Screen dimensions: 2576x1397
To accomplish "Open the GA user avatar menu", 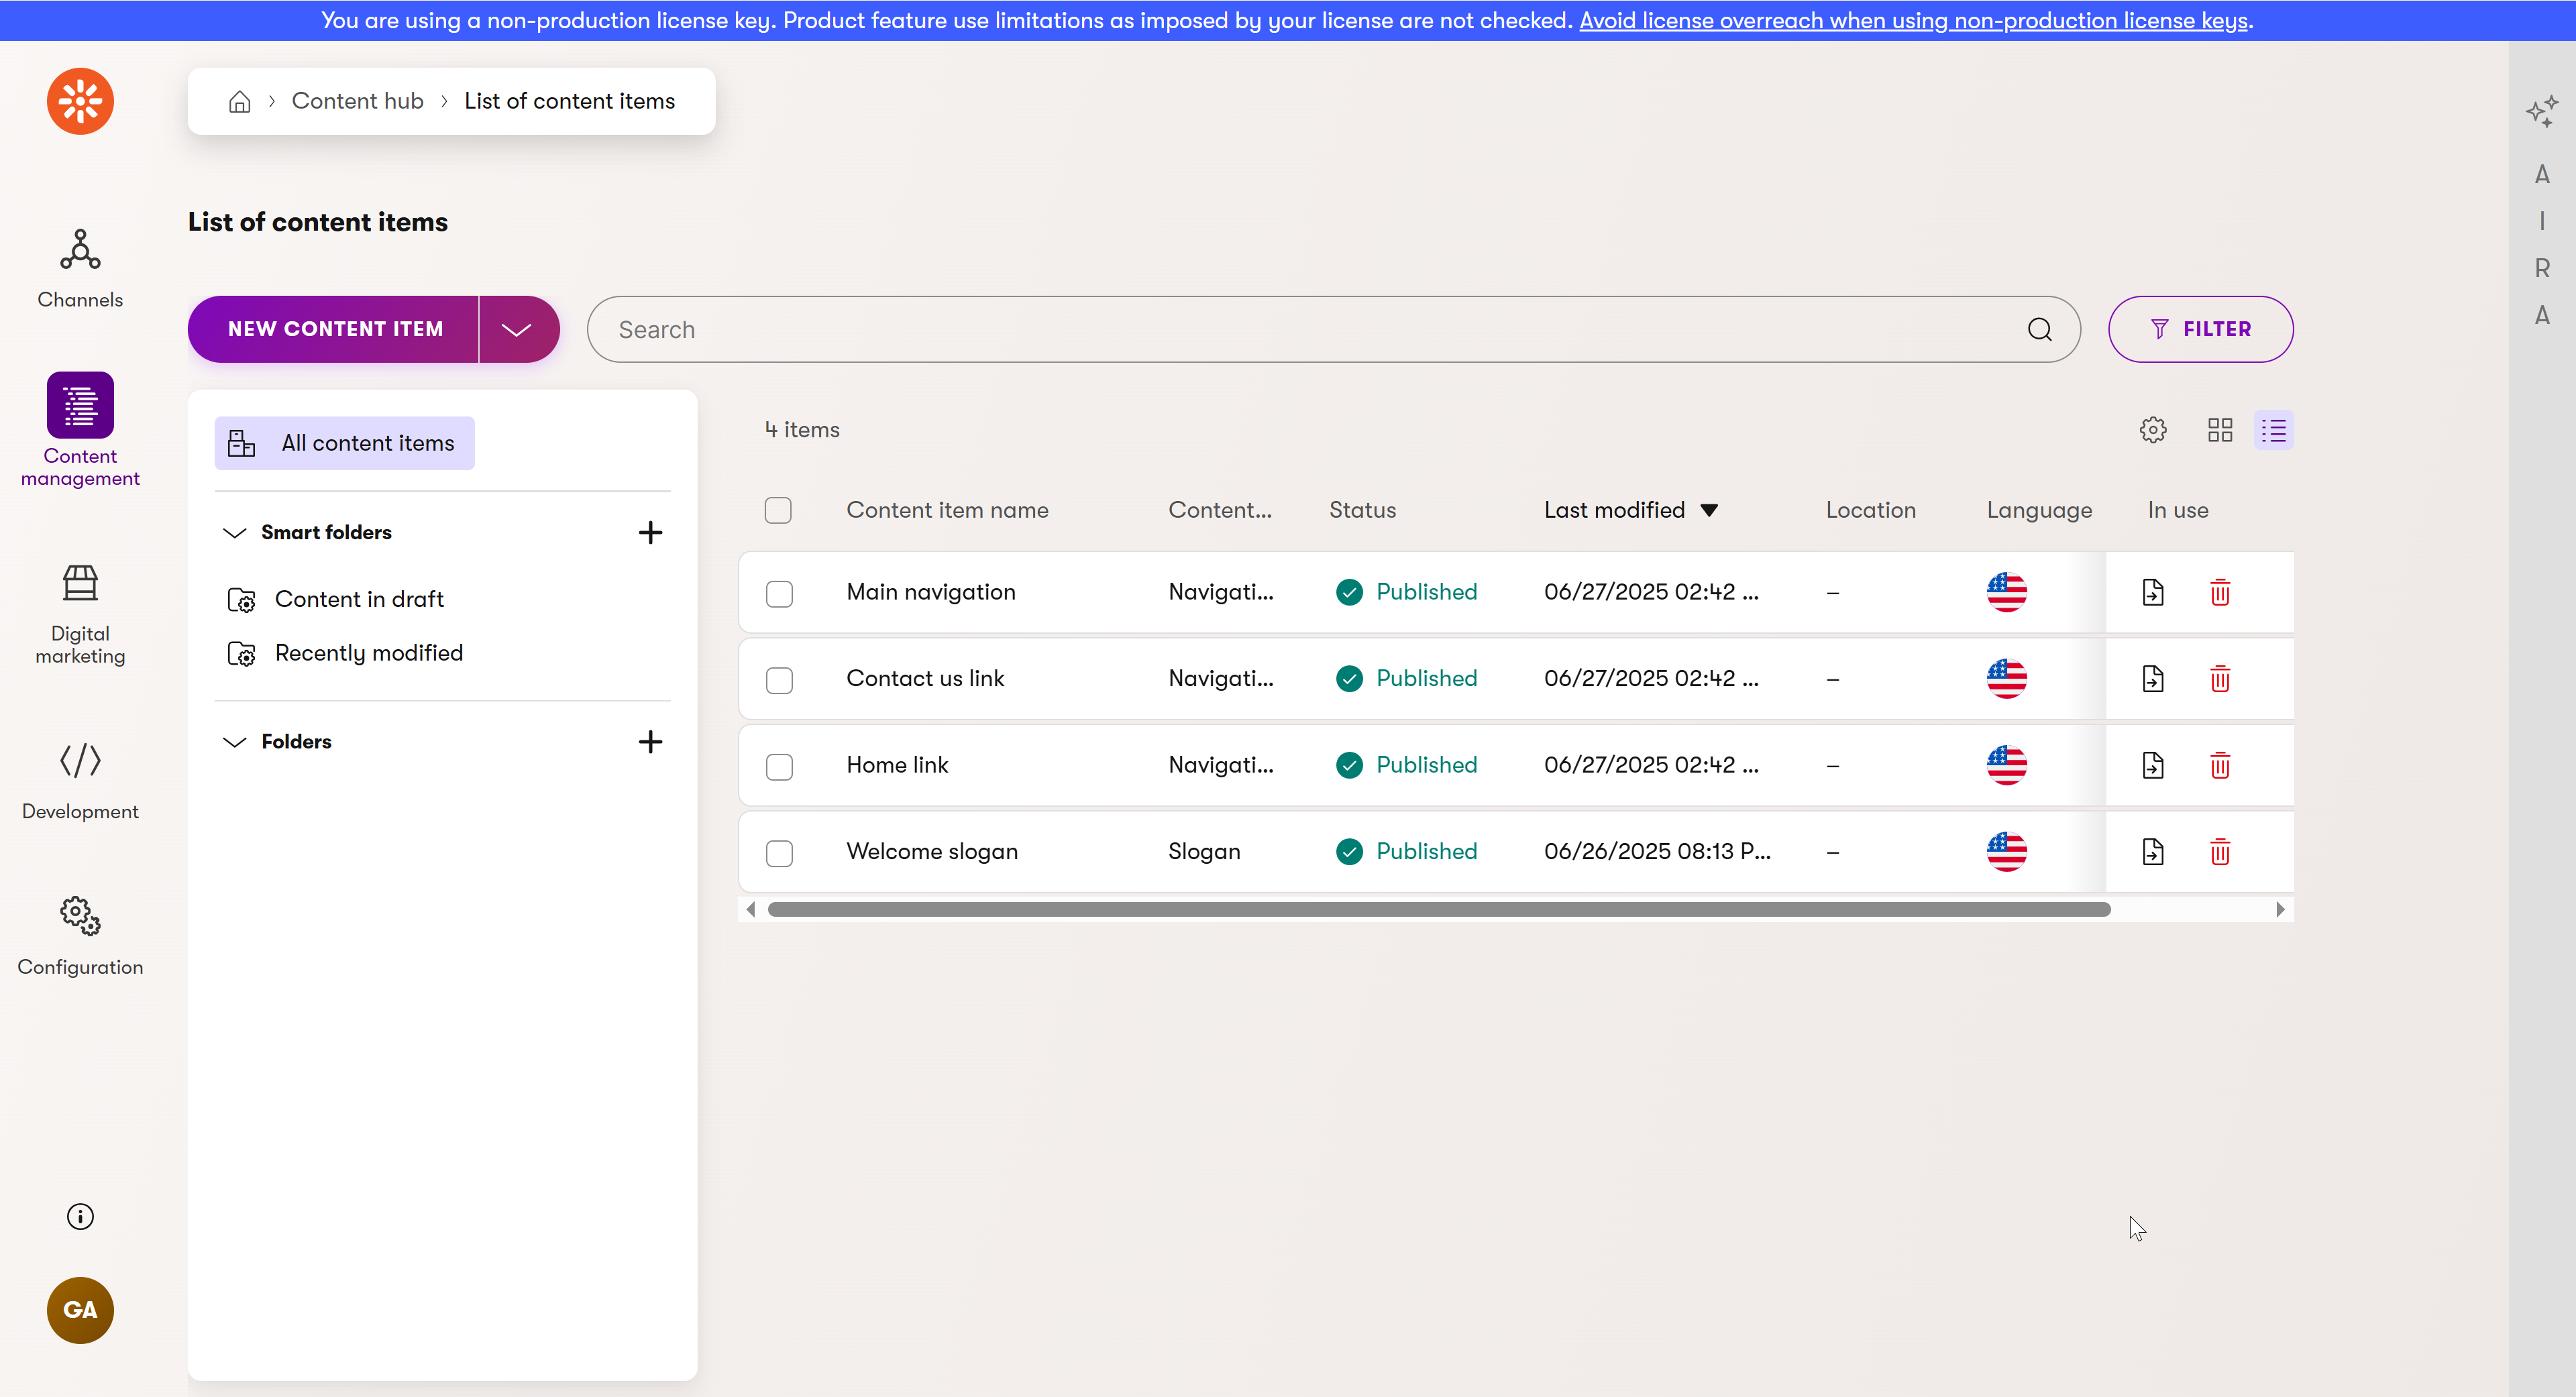I will pyautogui.click(x=80, y=1310).
